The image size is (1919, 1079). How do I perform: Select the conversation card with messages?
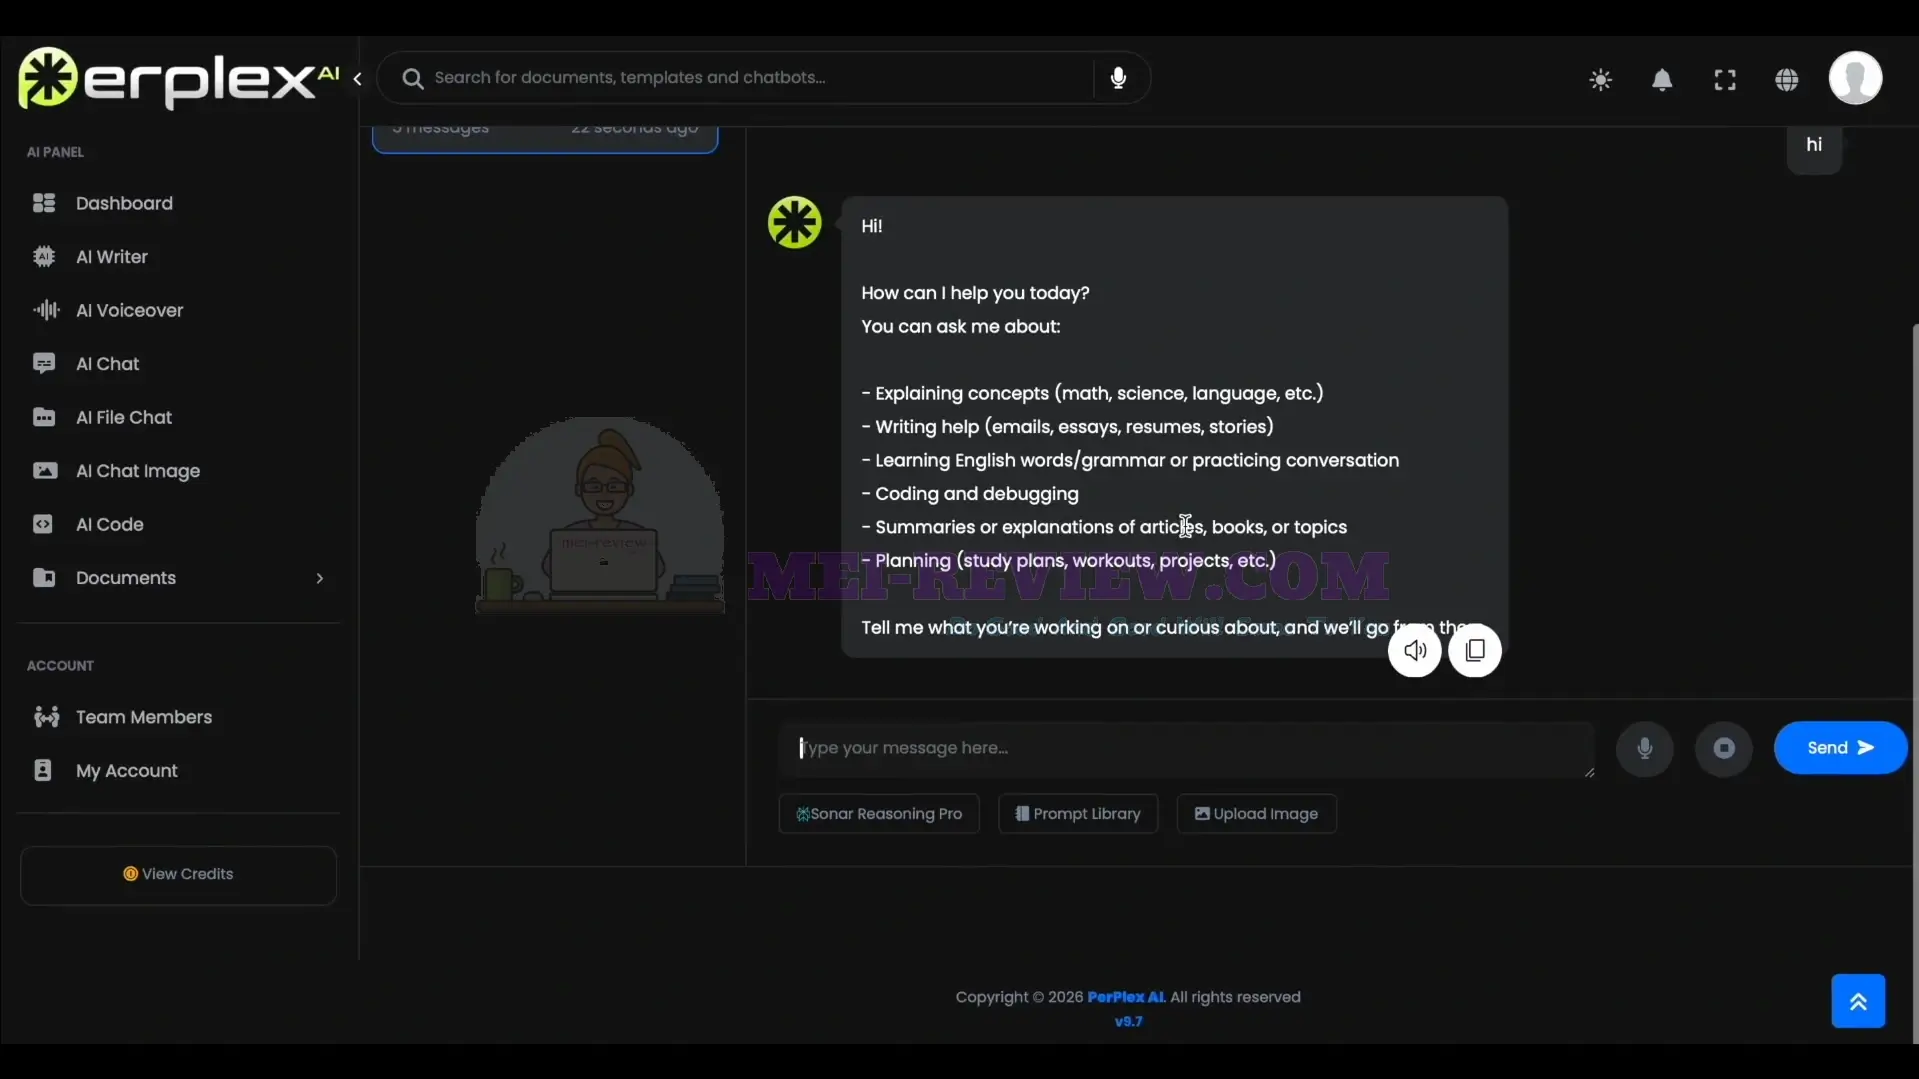pos(545,138)
